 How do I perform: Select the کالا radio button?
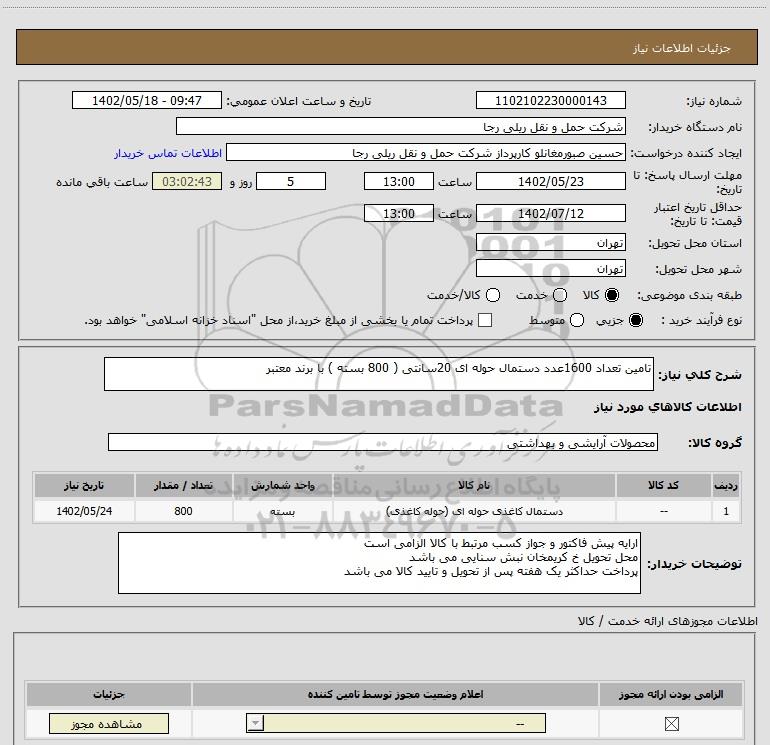(612, 295)
